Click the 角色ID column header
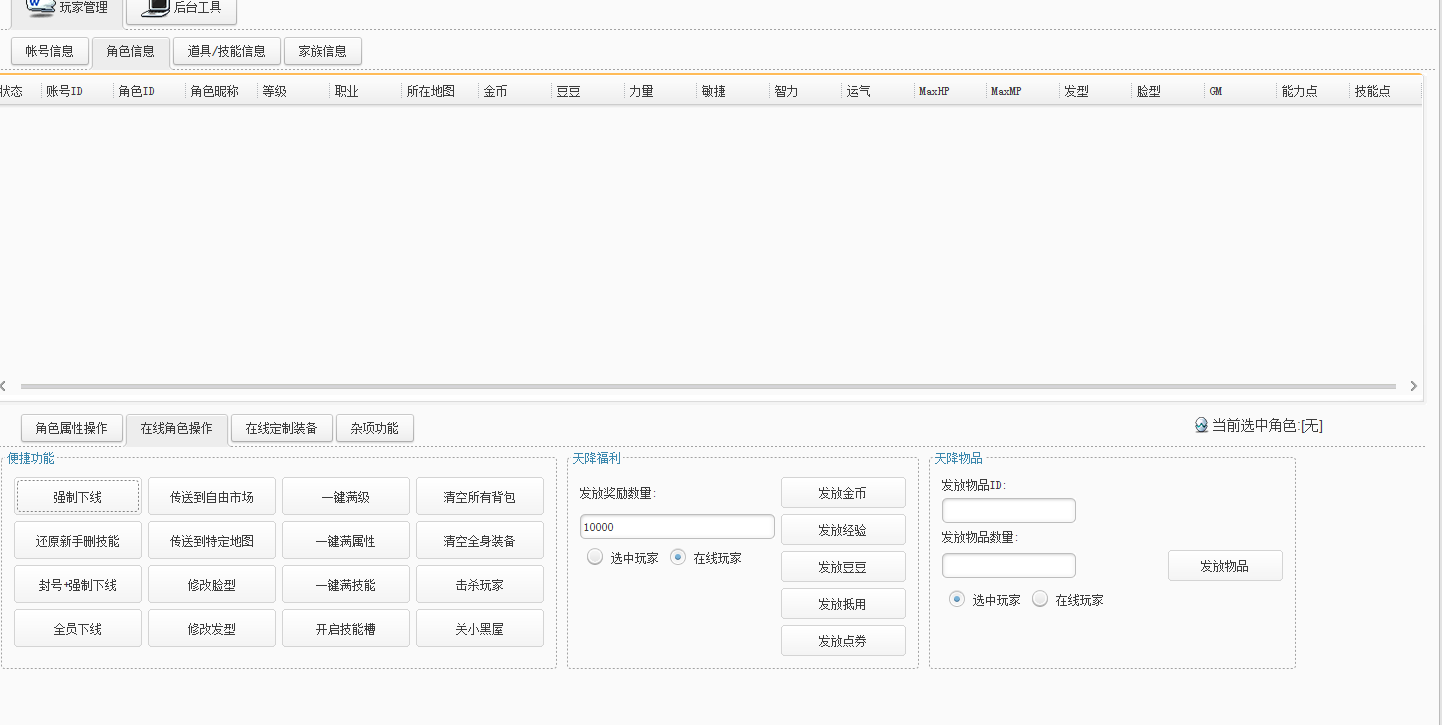Image resolution: width=1442 pixels, height=725 pixels. click(x=149, y=91)
